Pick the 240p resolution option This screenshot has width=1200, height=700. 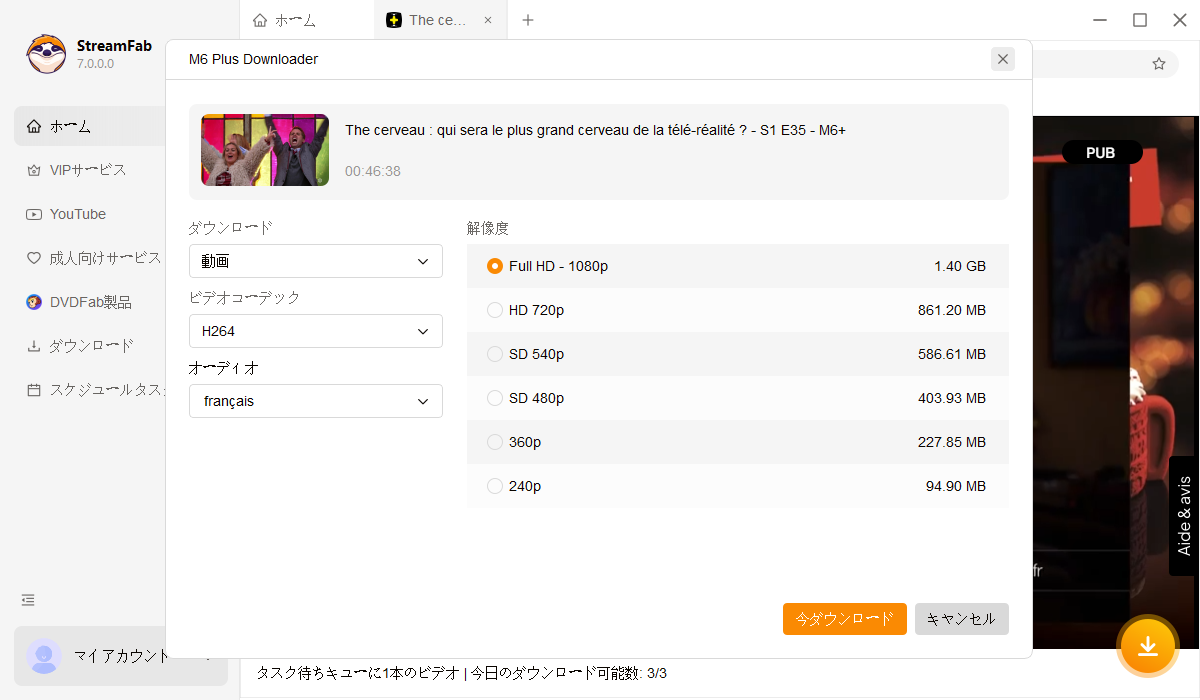(x=495, y=486)
